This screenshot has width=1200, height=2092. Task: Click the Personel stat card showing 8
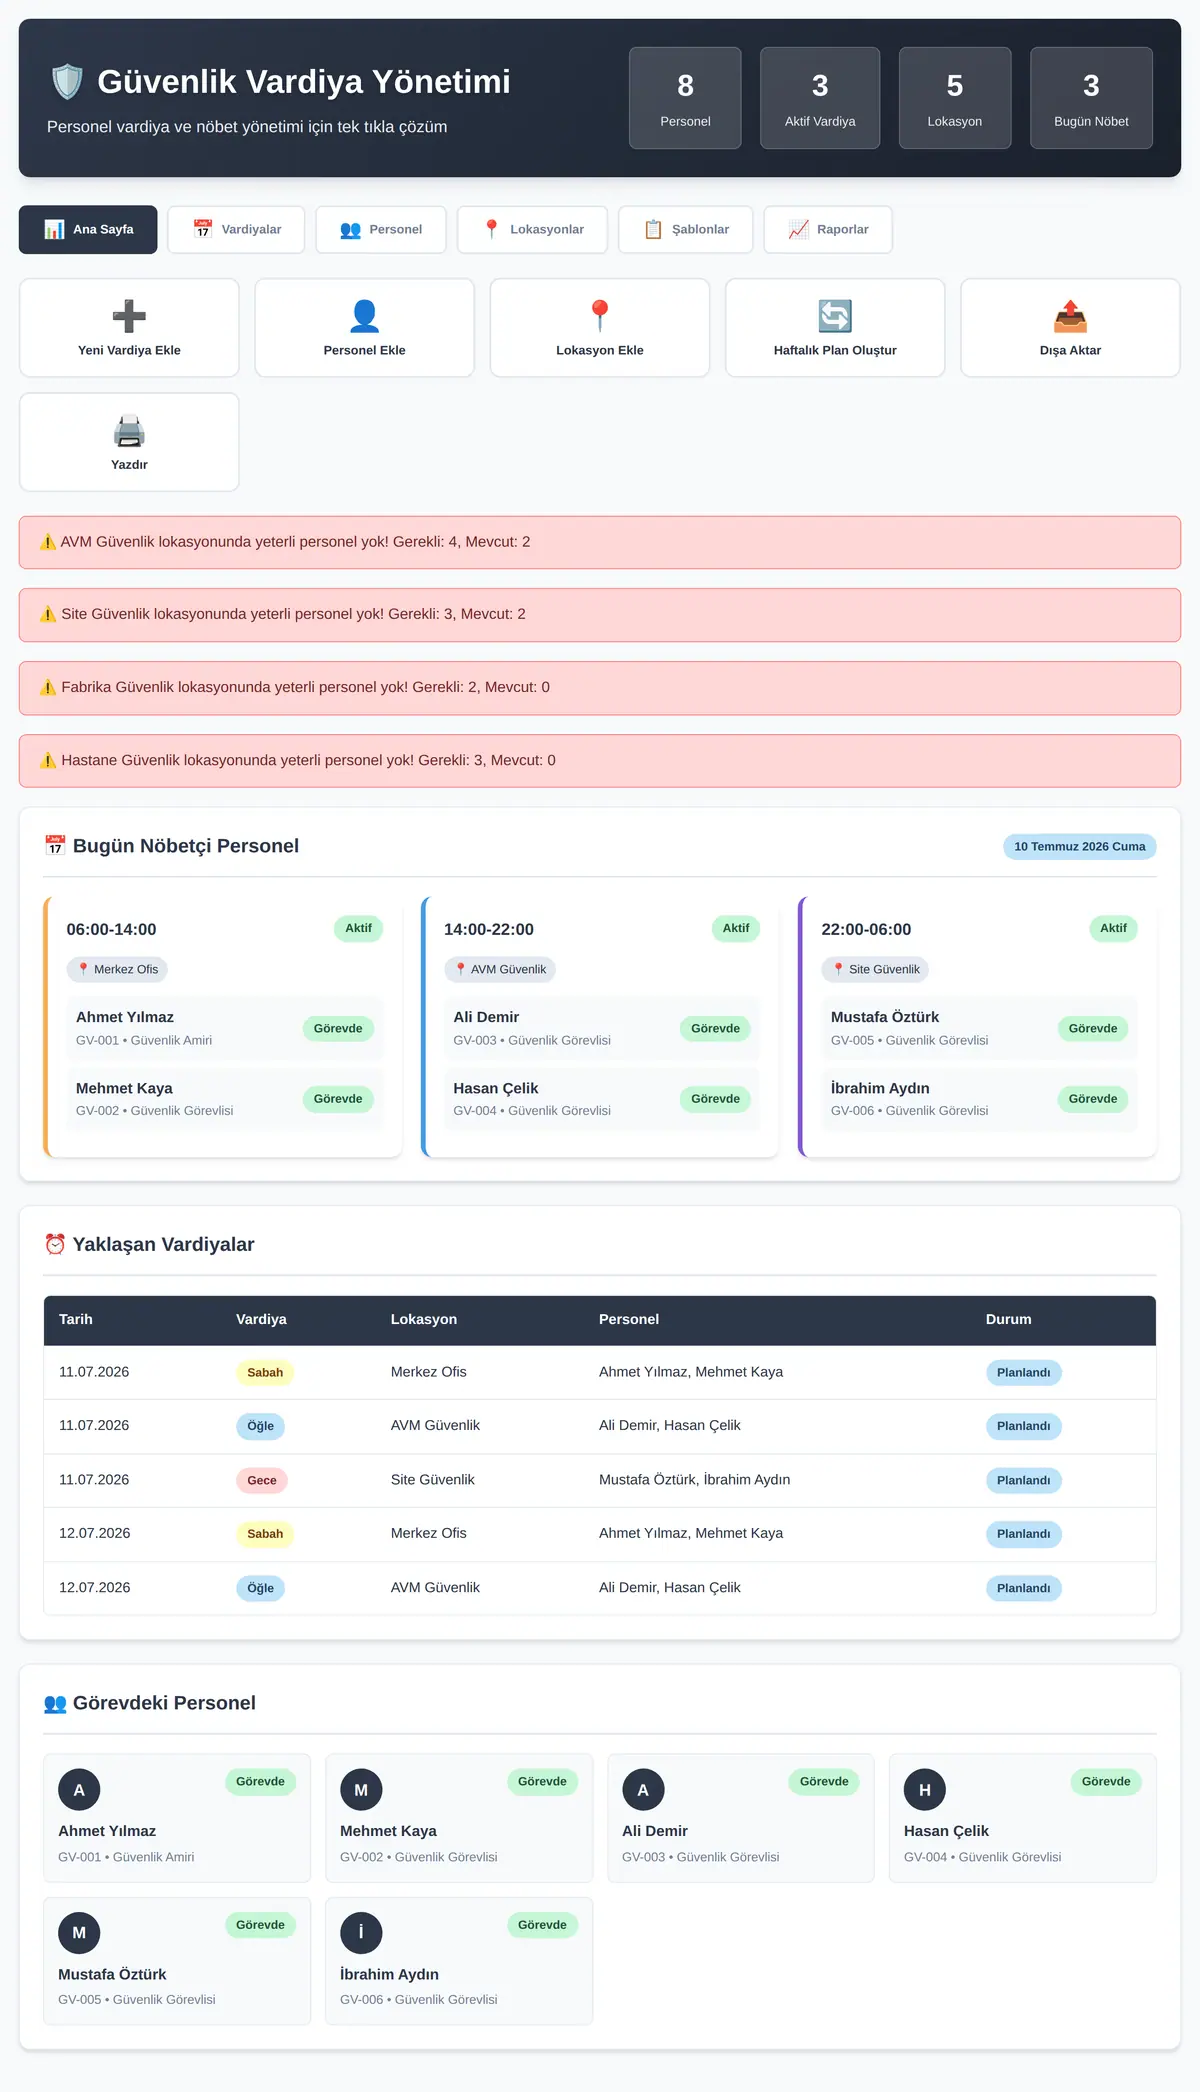click(x=685, y=98)
